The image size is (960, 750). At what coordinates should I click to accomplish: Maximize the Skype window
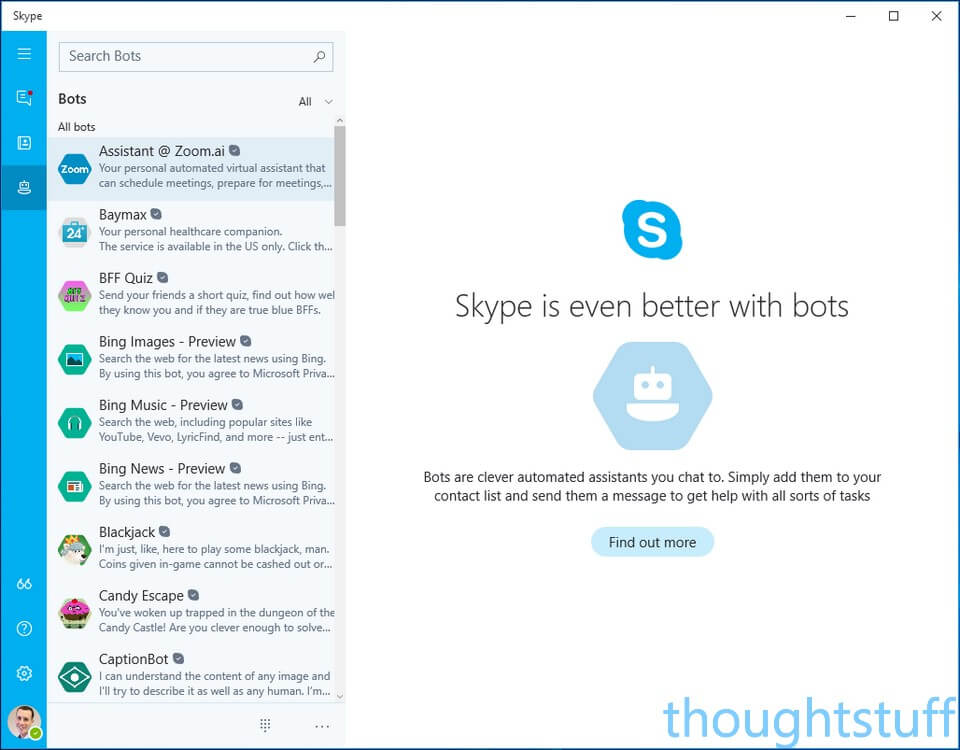893,16
